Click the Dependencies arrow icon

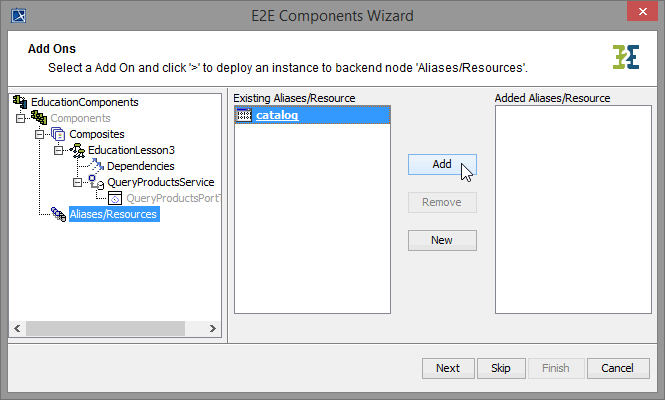pos(97,166)
